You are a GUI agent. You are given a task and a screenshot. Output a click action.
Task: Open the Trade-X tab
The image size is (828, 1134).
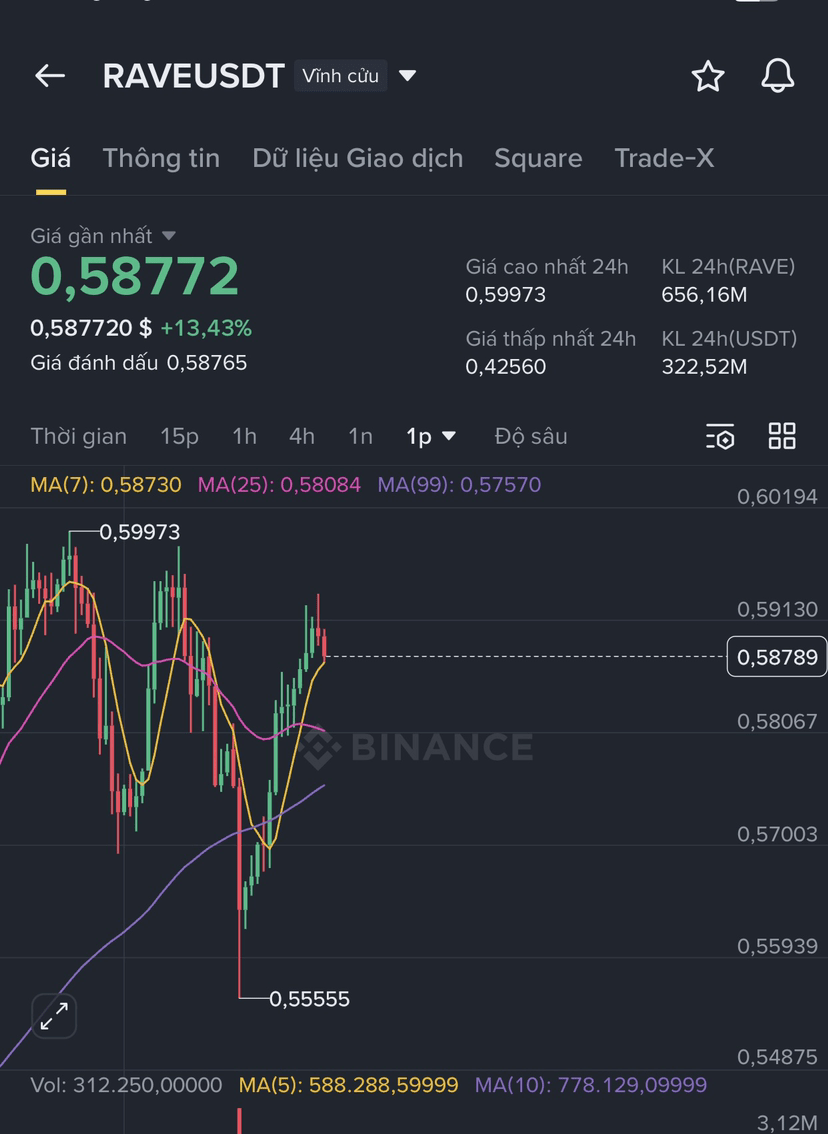tap(664, 158)
